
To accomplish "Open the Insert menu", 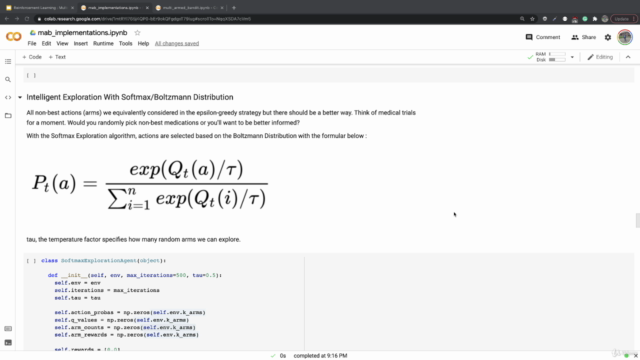I will tap(80, 43).
